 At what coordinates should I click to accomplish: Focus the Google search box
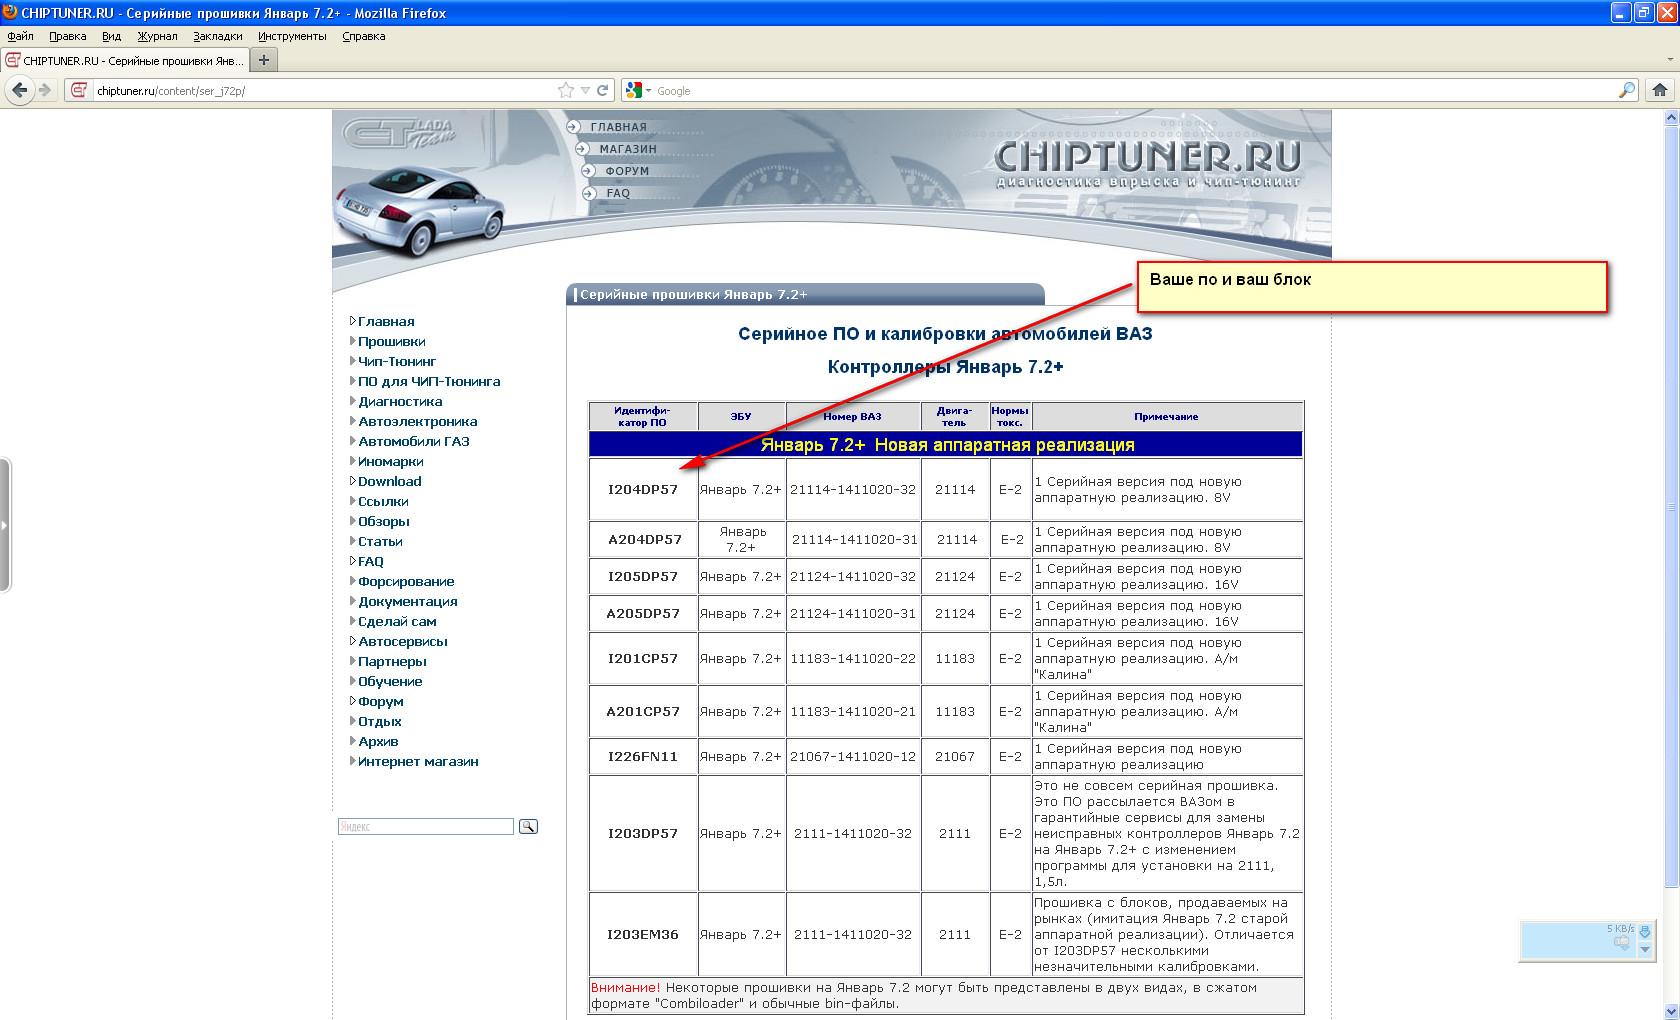pos(1134,91)
